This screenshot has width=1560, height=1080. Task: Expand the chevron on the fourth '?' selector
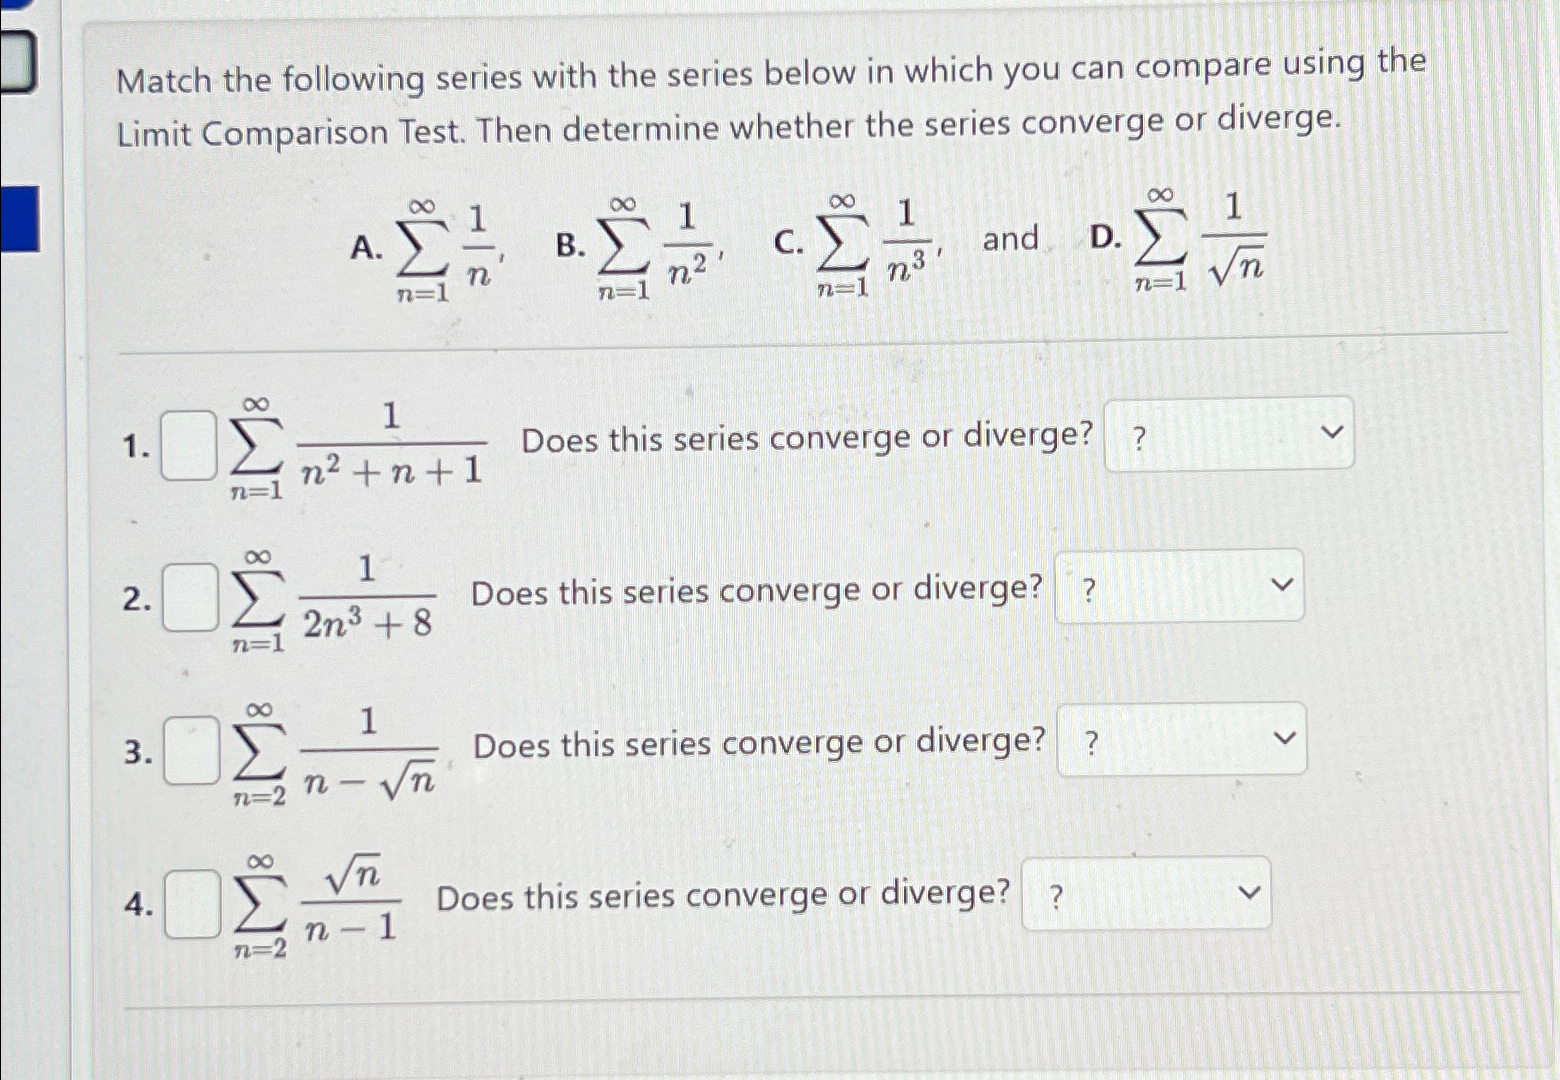click(x=1249, y=891)
